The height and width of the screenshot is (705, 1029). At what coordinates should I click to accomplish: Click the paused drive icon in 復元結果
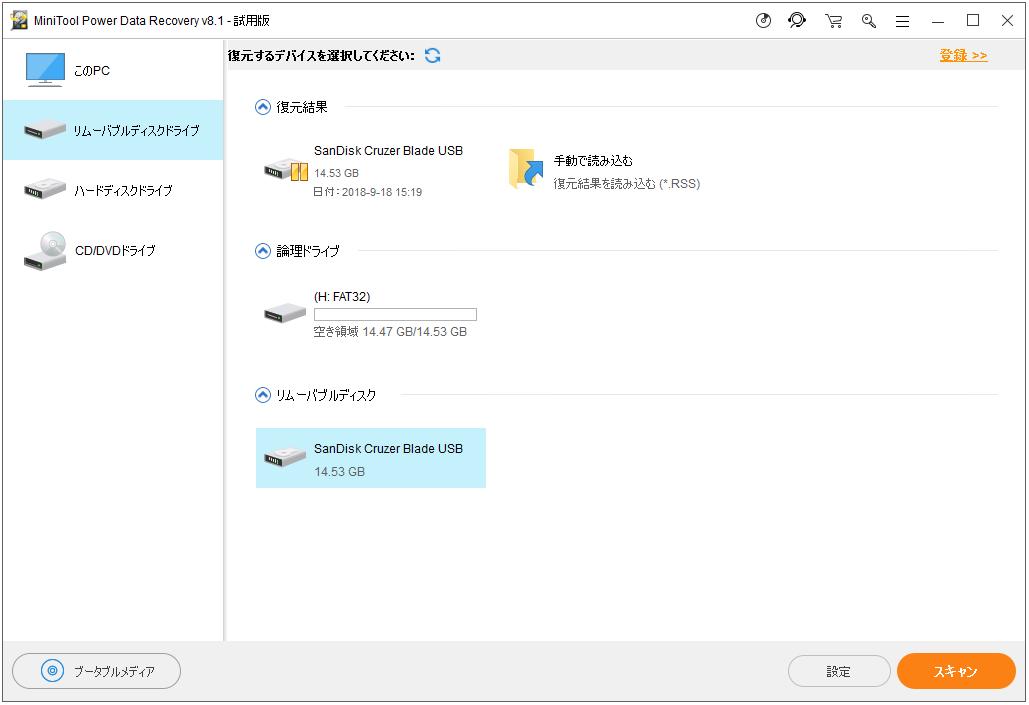[x=286, y=170]
